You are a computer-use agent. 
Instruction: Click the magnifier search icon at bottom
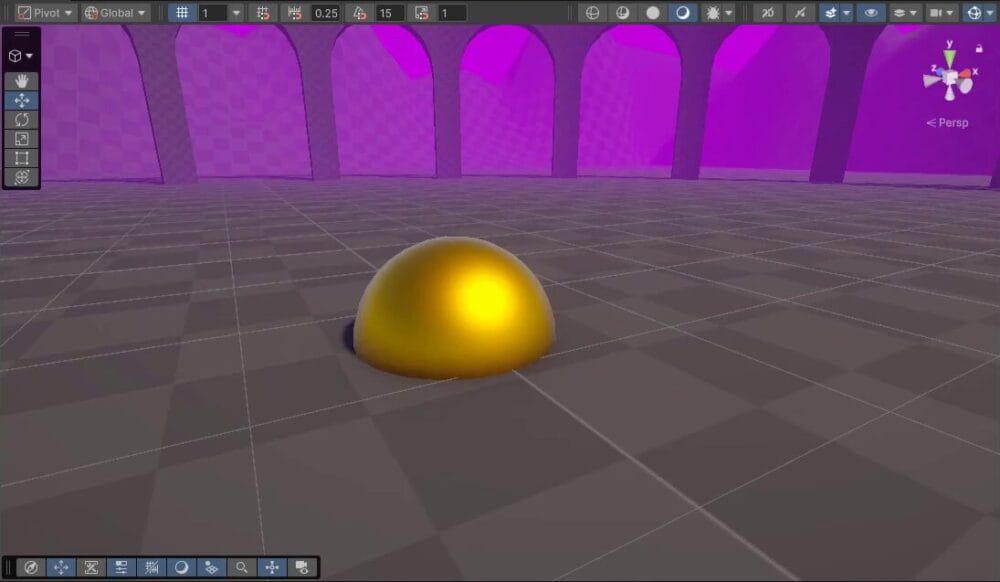pos(241,567)
